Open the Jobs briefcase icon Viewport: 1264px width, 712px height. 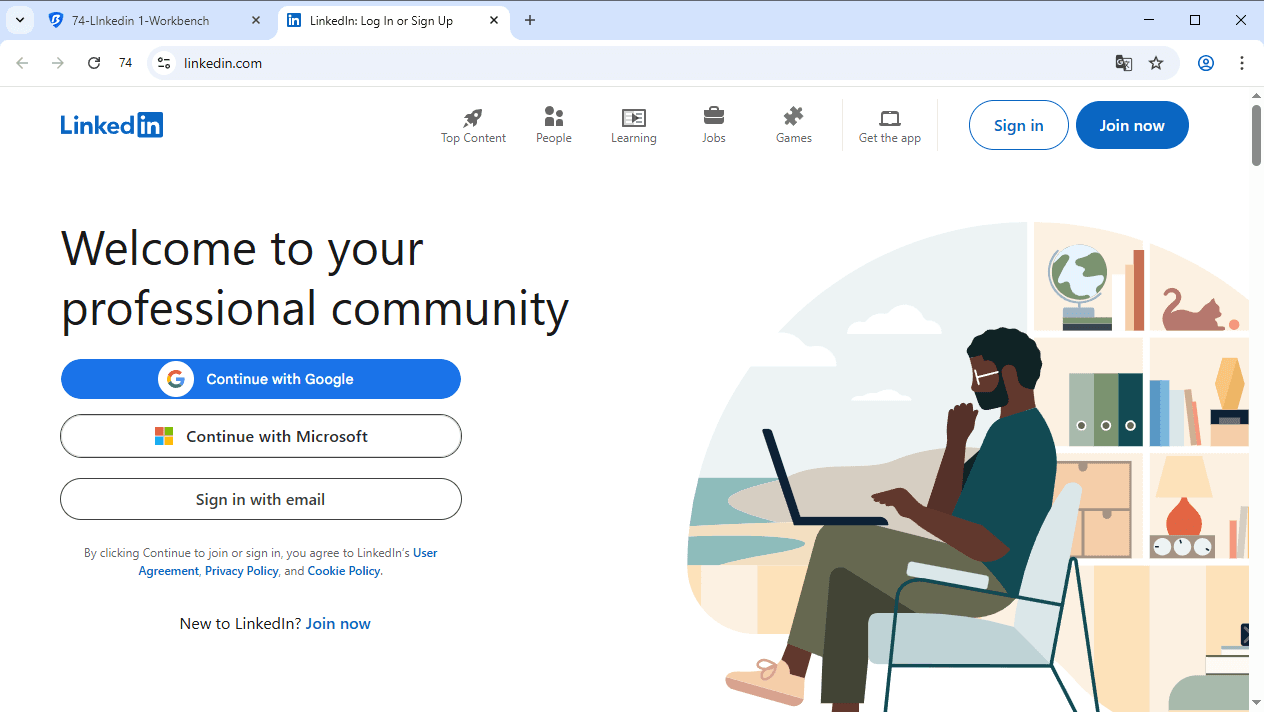[713, 117]
